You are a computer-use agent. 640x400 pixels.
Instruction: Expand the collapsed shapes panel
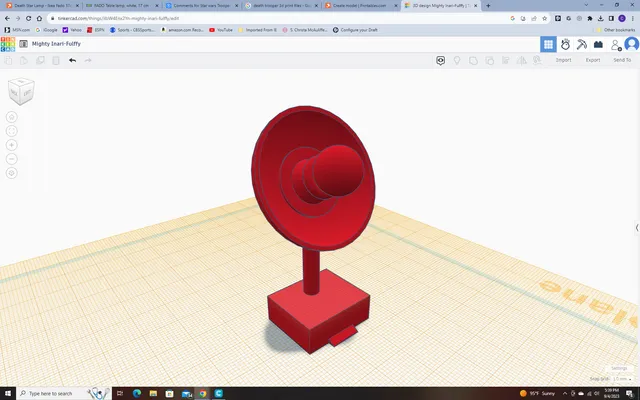637,228
